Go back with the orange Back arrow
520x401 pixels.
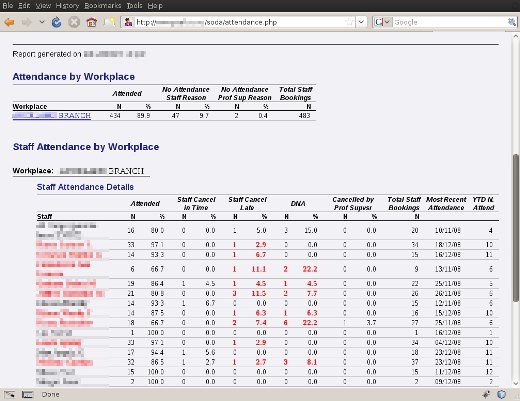point(10,22)
